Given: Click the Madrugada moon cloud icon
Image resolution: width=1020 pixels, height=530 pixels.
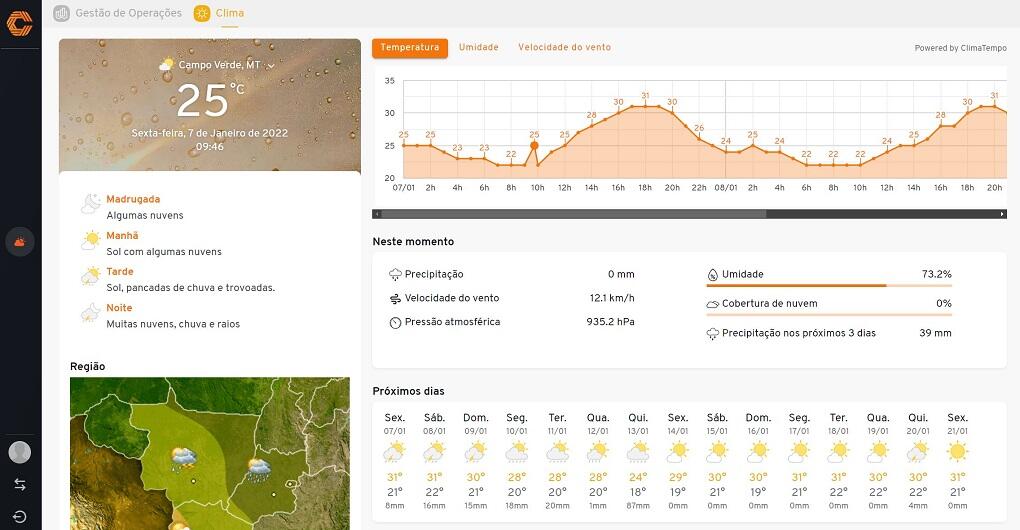Looking at the screenshot, I should (x=91, y=204).
